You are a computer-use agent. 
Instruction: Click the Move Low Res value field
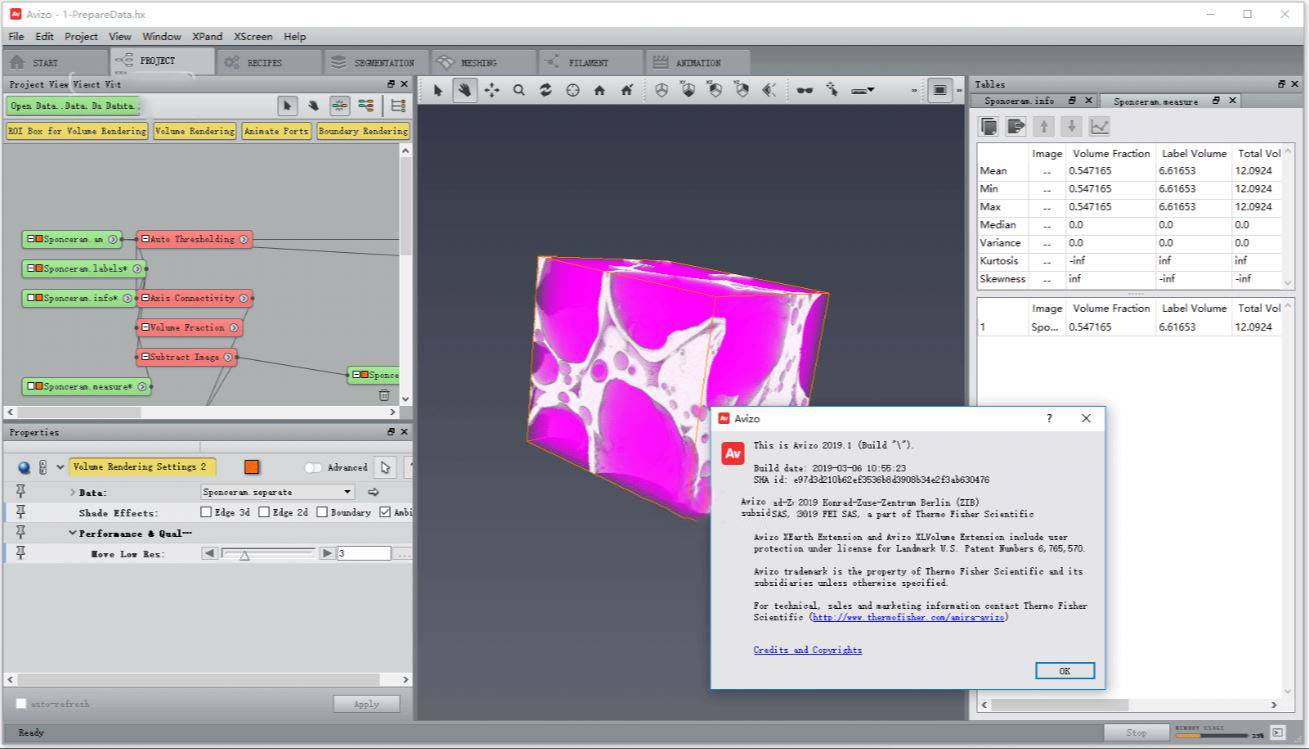pos(364,554)
